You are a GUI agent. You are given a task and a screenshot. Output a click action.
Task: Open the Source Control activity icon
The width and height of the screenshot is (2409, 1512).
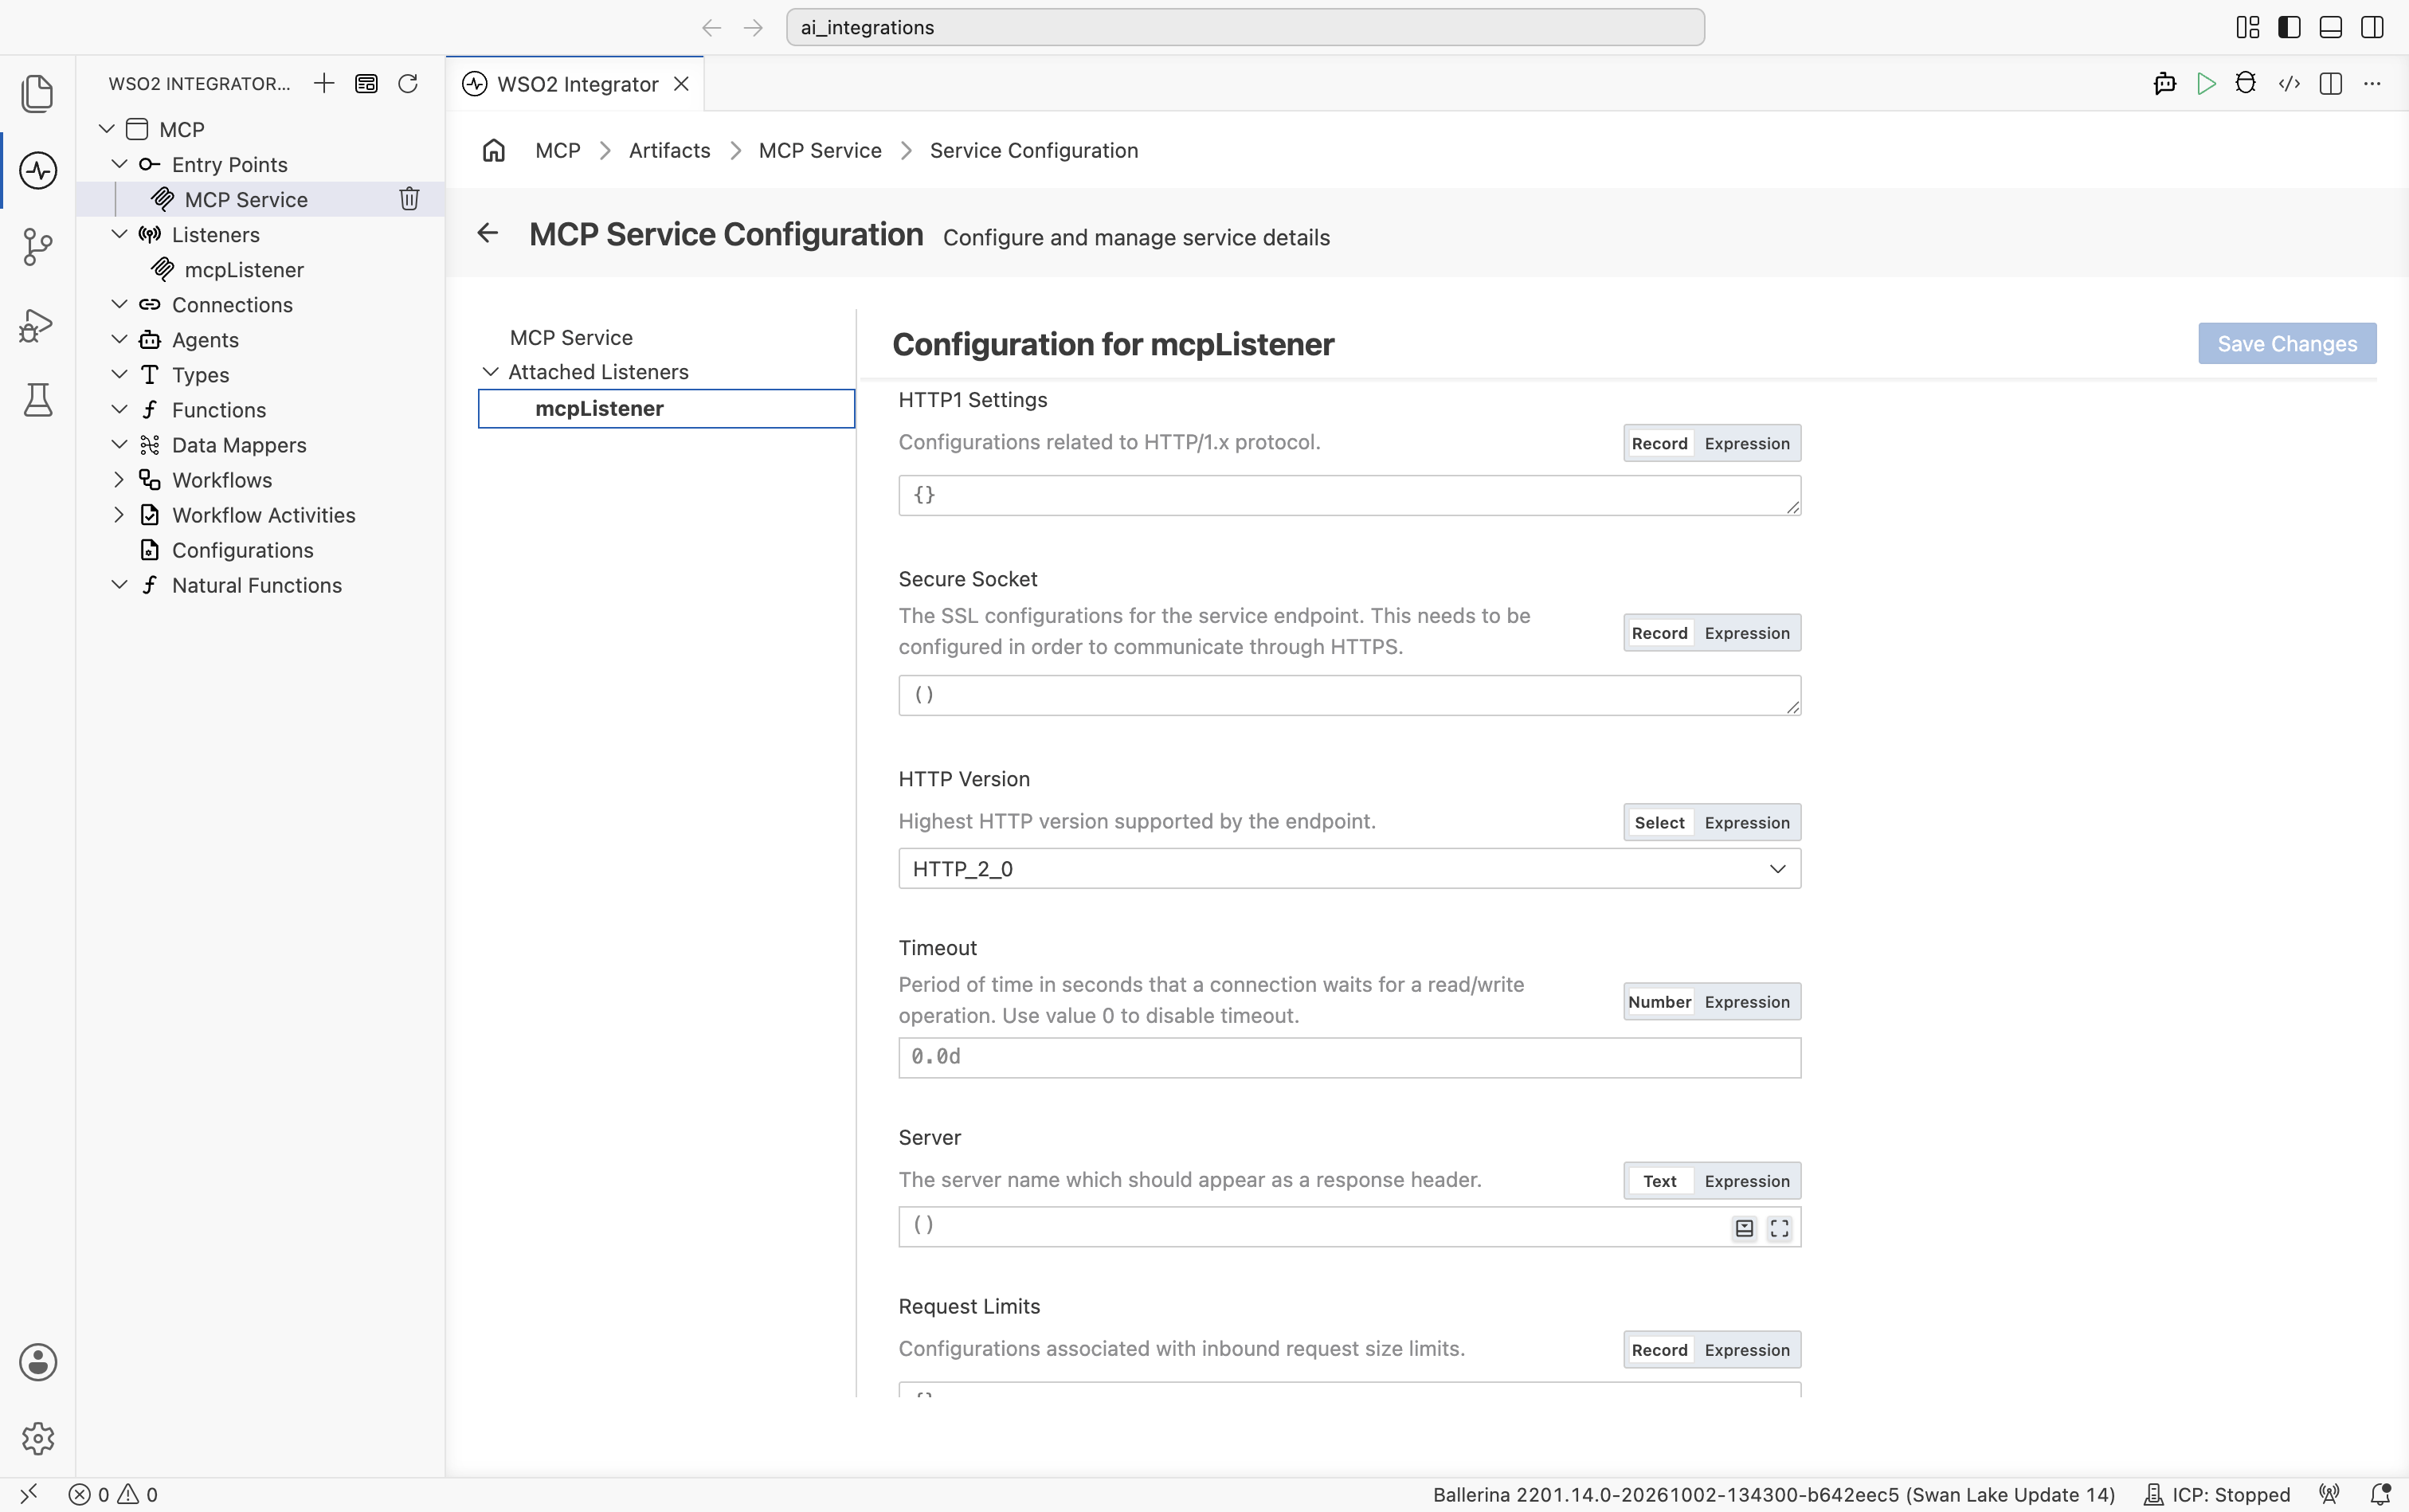click(x=37, y=247)
